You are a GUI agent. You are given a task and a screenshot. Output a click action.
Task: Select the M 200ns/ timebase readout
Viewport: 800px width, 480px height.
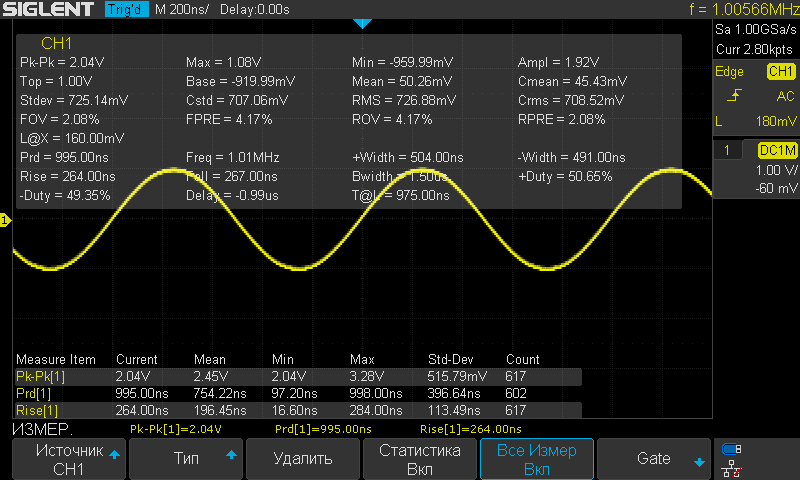pyautogui.click(x=182, y=10)
